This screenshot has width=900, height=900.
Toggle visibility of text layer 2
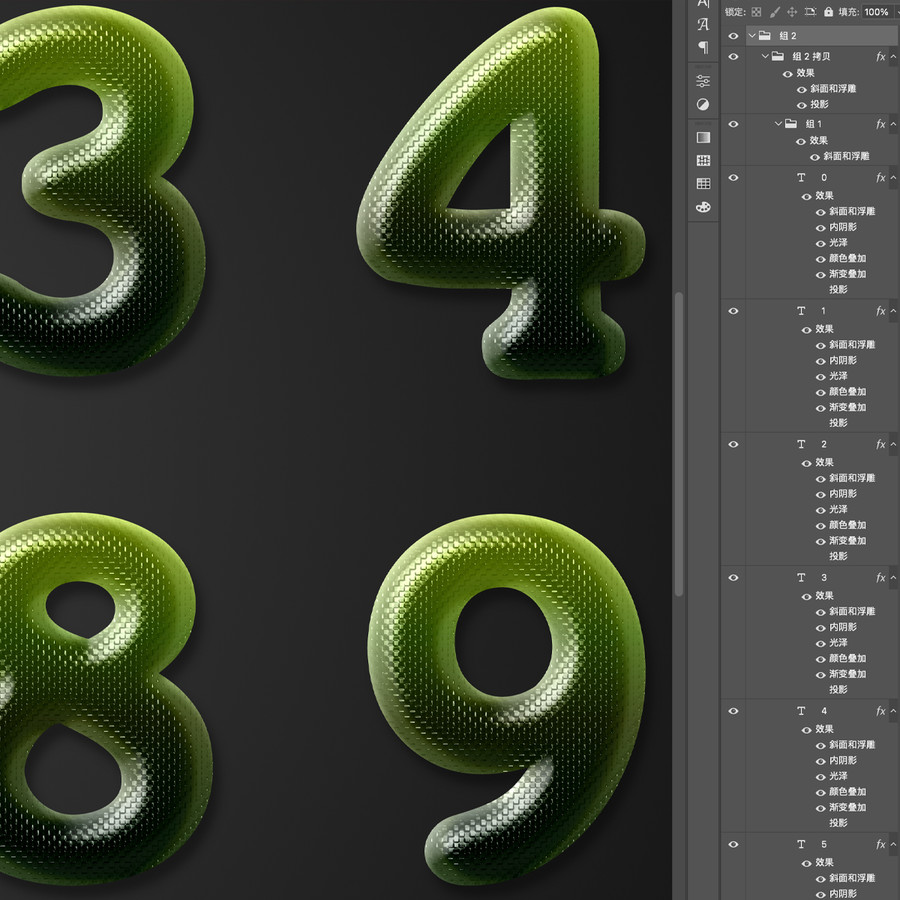click(733, 444)
